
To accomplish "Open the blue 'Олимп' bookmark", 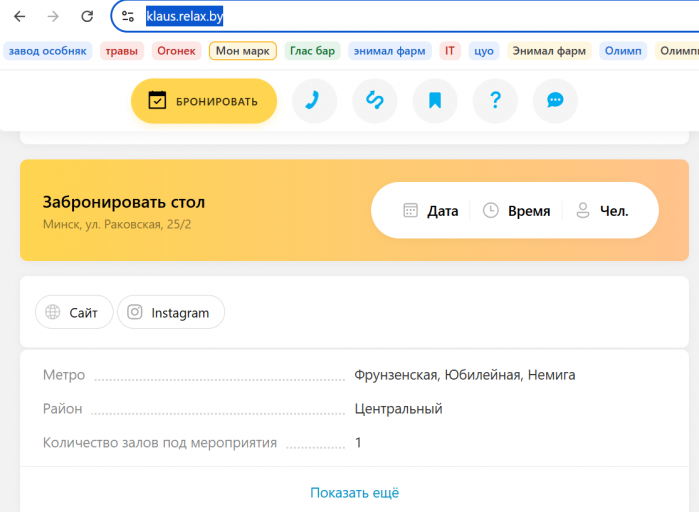I will (623, 51).
